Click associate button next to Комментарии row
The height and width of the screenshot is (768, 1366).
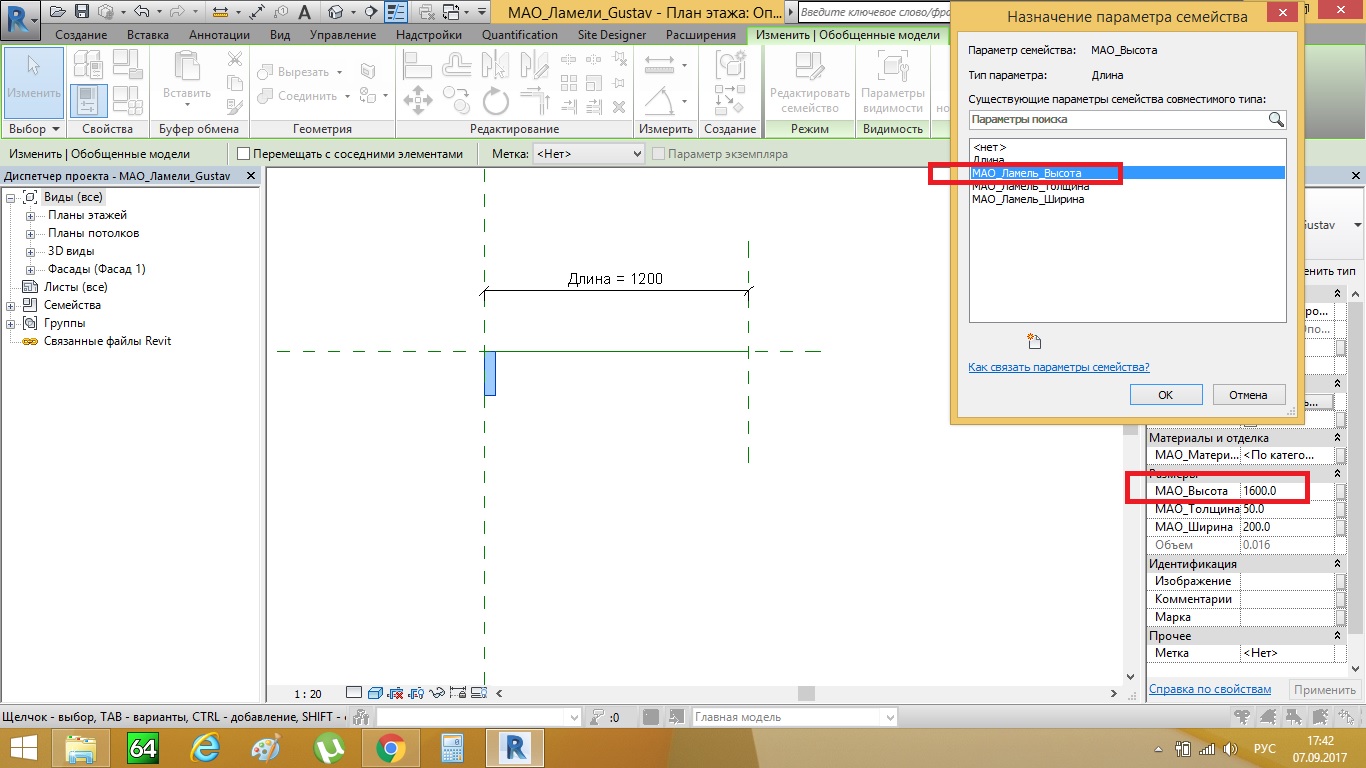tap(1341, 599)
